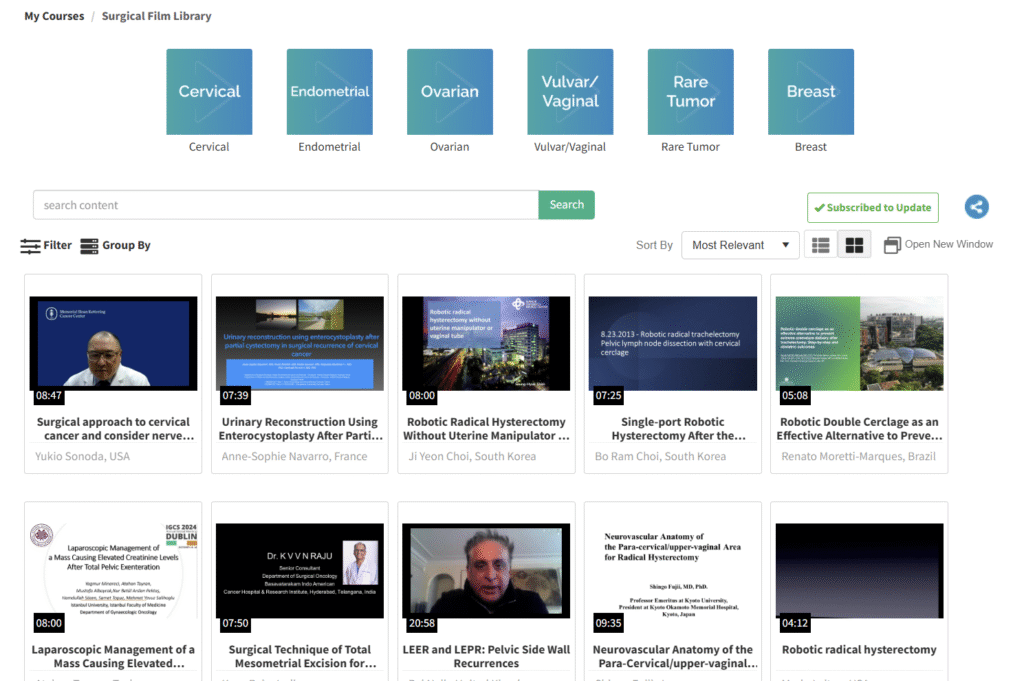Open the Cervical category tile
The height and width of the screenshot is (681, 1024).
point(209,92)
